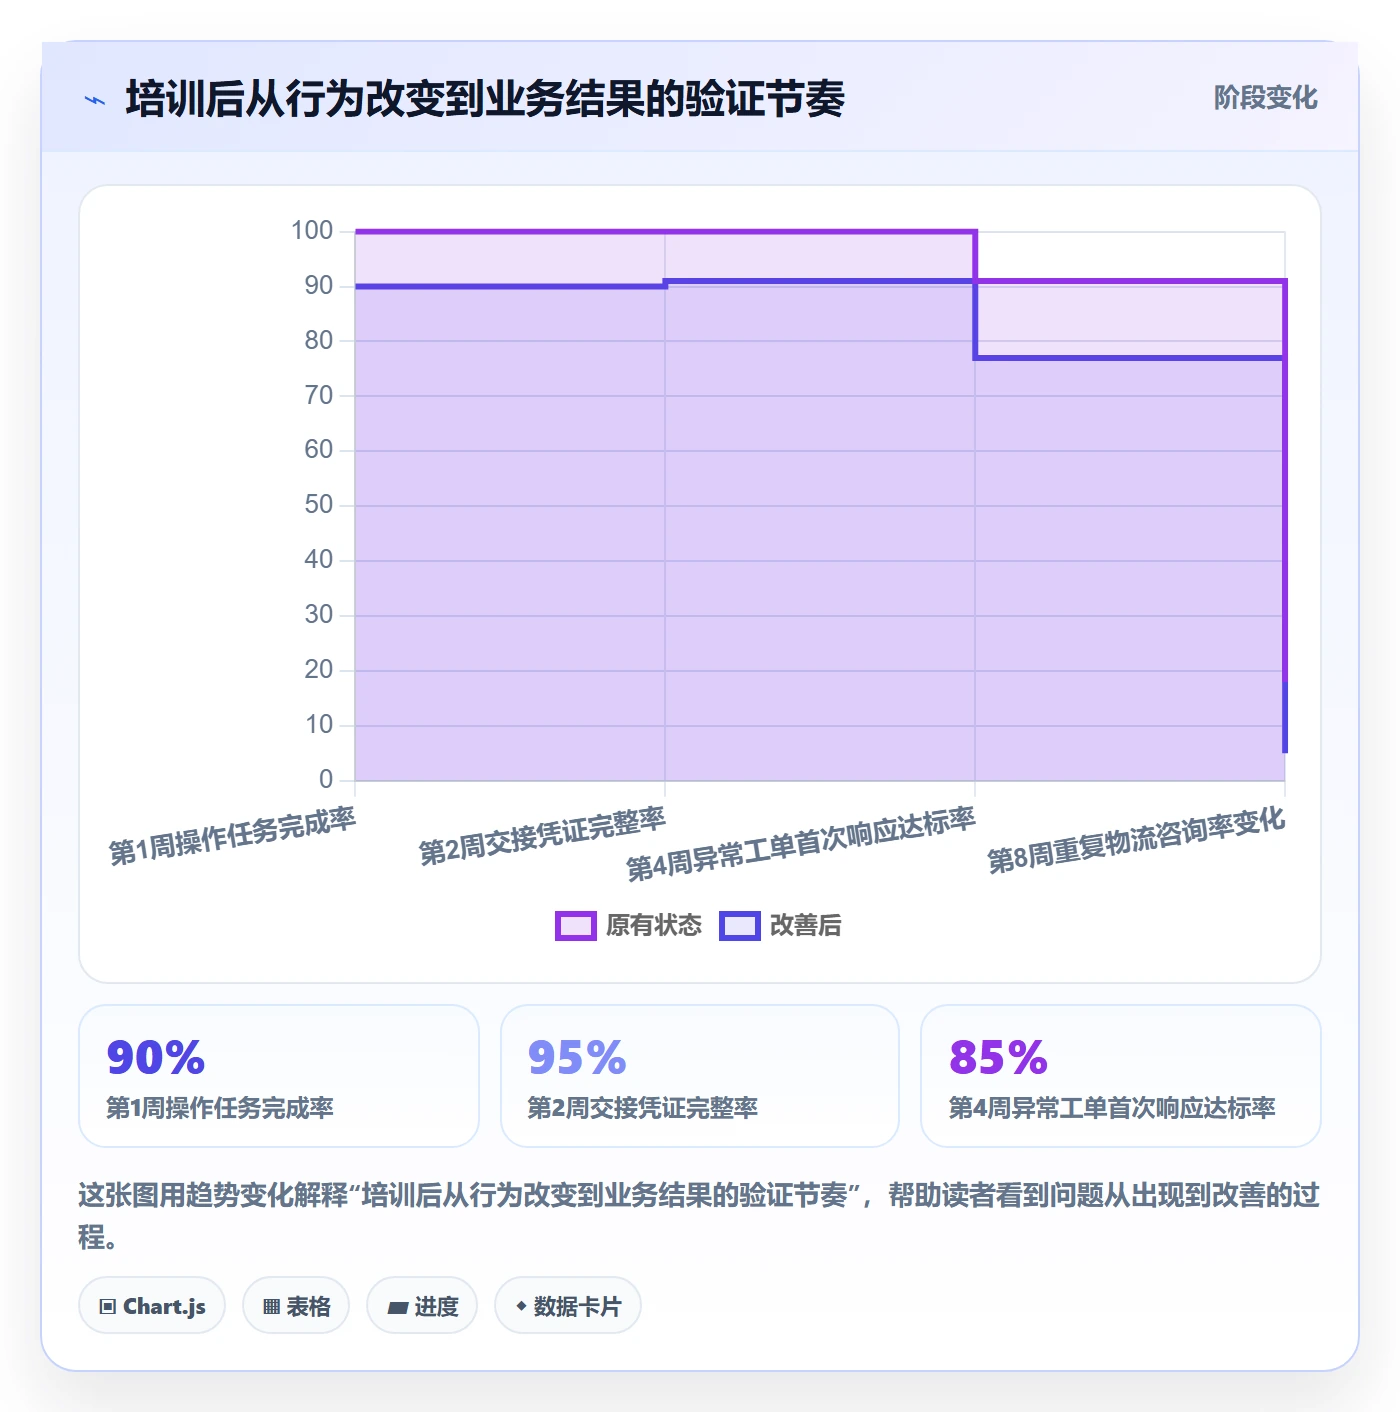
Task: Click the description paragraph starting 这张图用趋势变化解释
Action: [x=699, y=1215]
